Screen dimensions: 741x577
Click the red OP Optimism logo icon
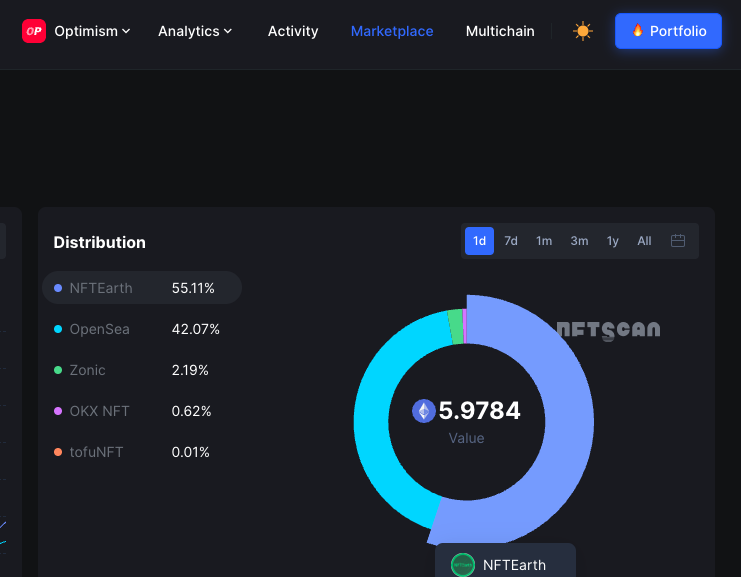point(34,31)
